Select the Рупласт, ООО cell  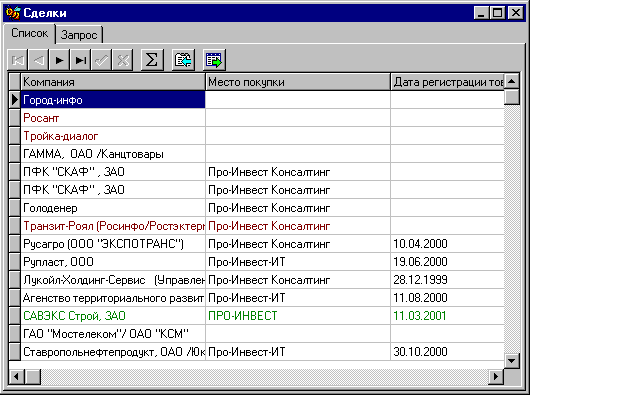click(113, 262)
